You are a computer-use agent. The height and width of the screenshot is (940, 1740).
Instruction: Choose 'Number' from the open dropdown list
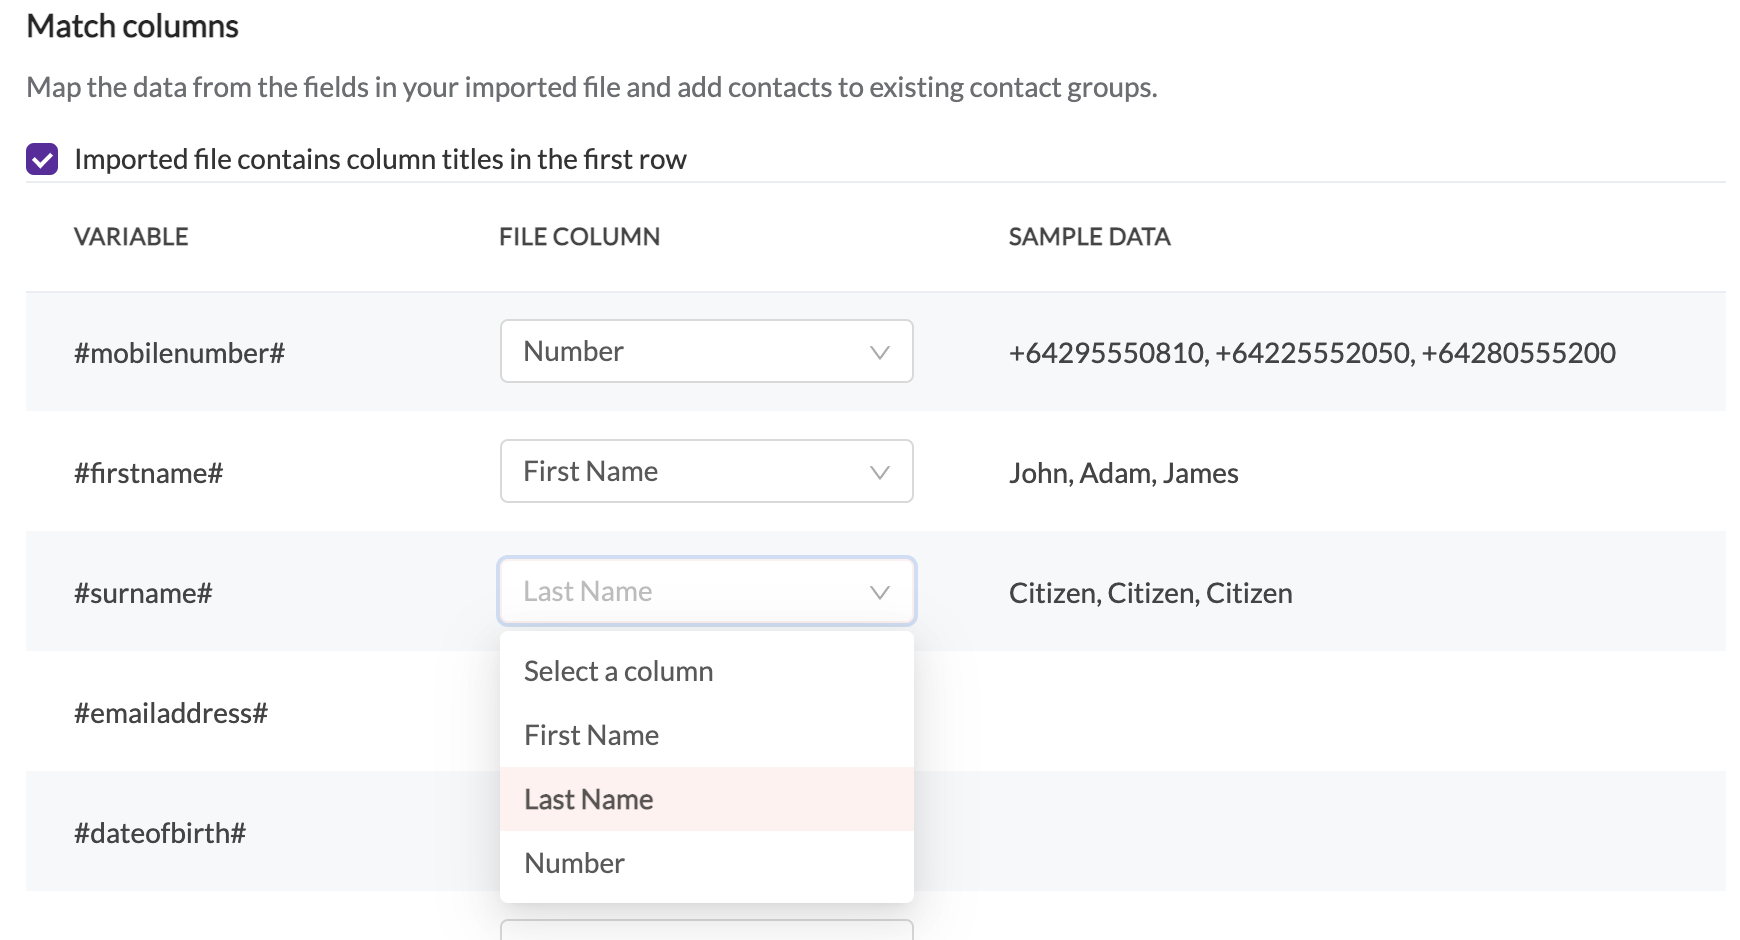click(575, 863)
